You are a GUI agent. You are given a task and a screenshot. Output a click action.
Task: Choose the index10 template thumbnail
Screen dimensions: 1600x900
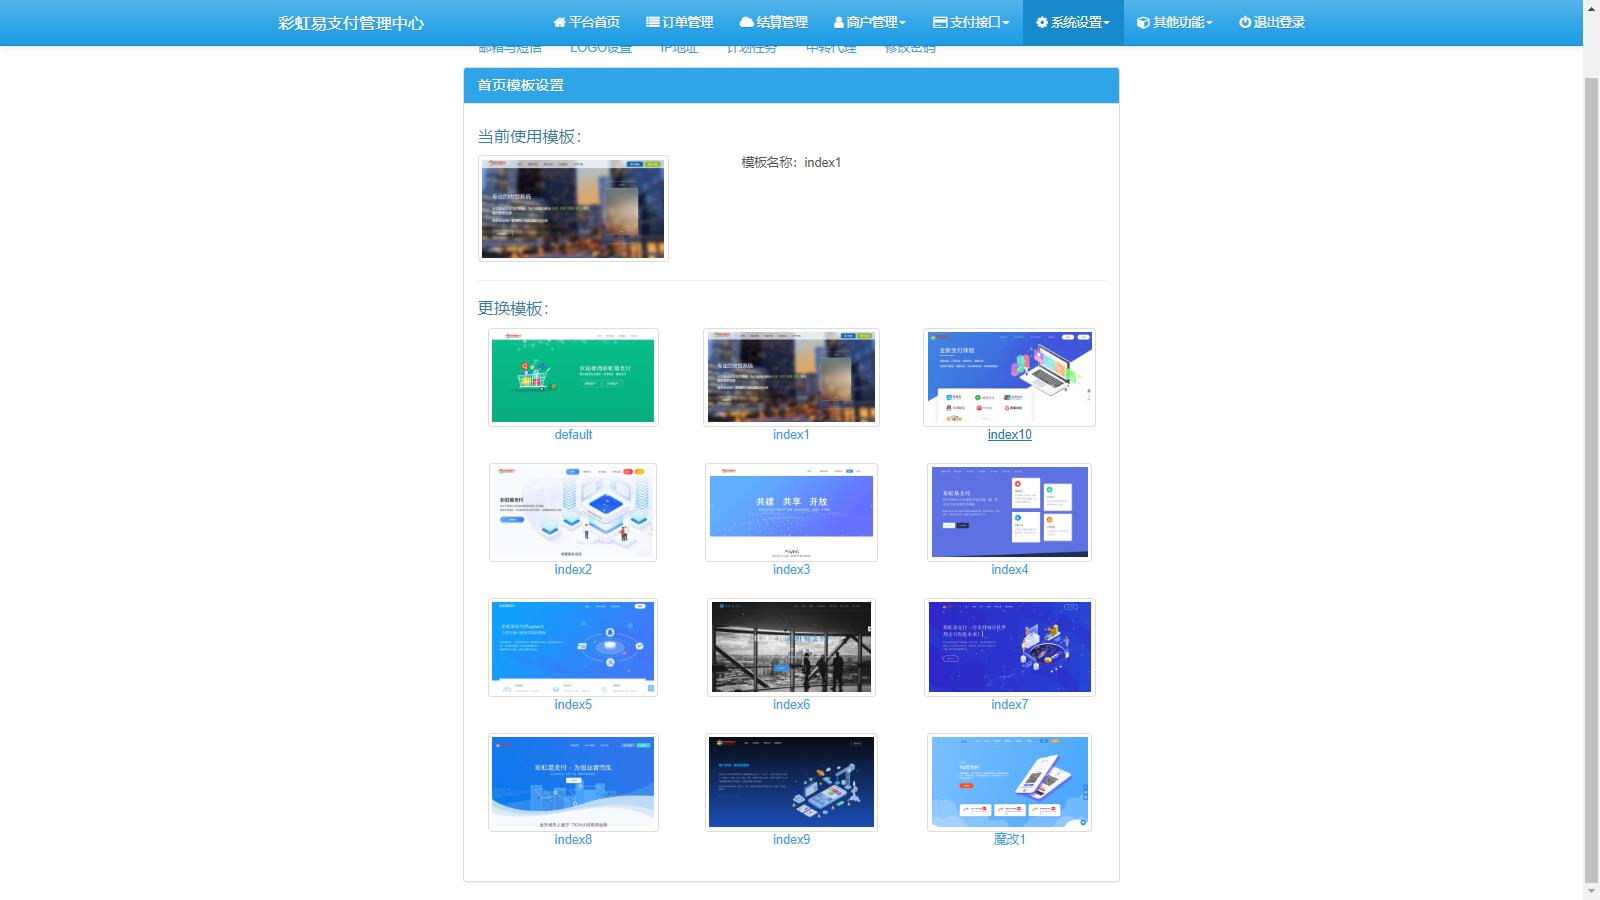[x=1009, y=378]
